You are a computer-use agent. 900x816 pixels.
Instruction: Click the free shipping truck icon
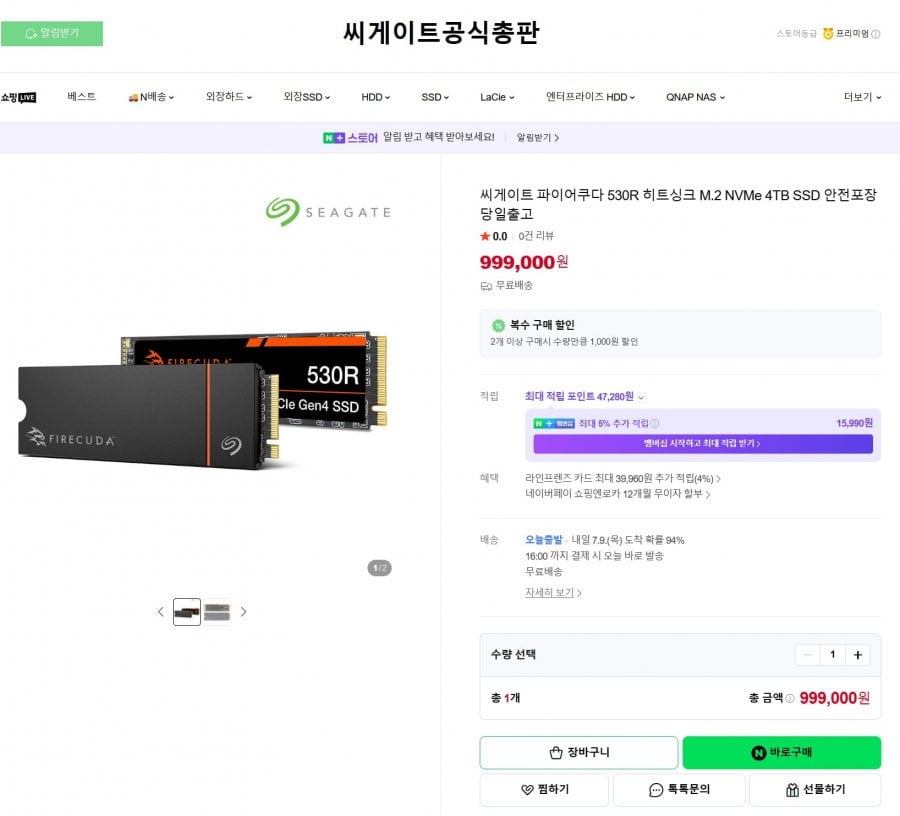pyautogui.click(x=486, y=286)
